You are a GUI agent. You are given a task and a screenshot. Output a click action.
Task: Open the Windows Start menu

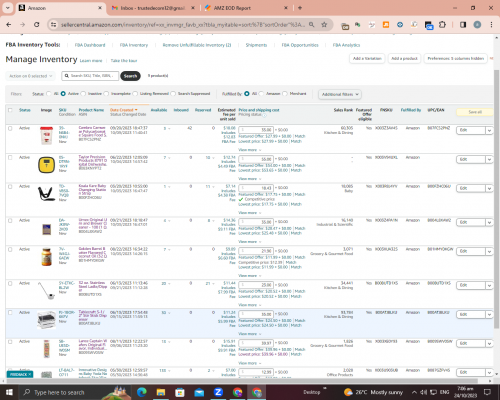[x=9, y=392]
